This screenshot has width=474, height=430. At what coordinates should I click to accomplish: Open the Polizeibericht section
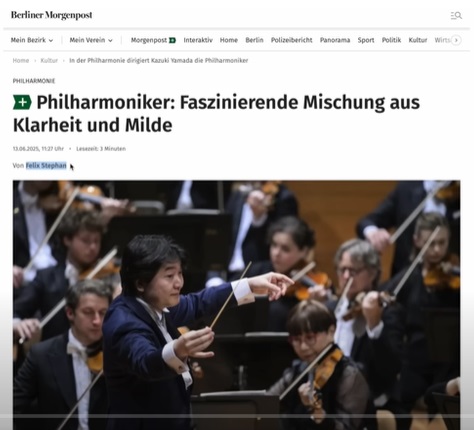(x=292, y=40)
